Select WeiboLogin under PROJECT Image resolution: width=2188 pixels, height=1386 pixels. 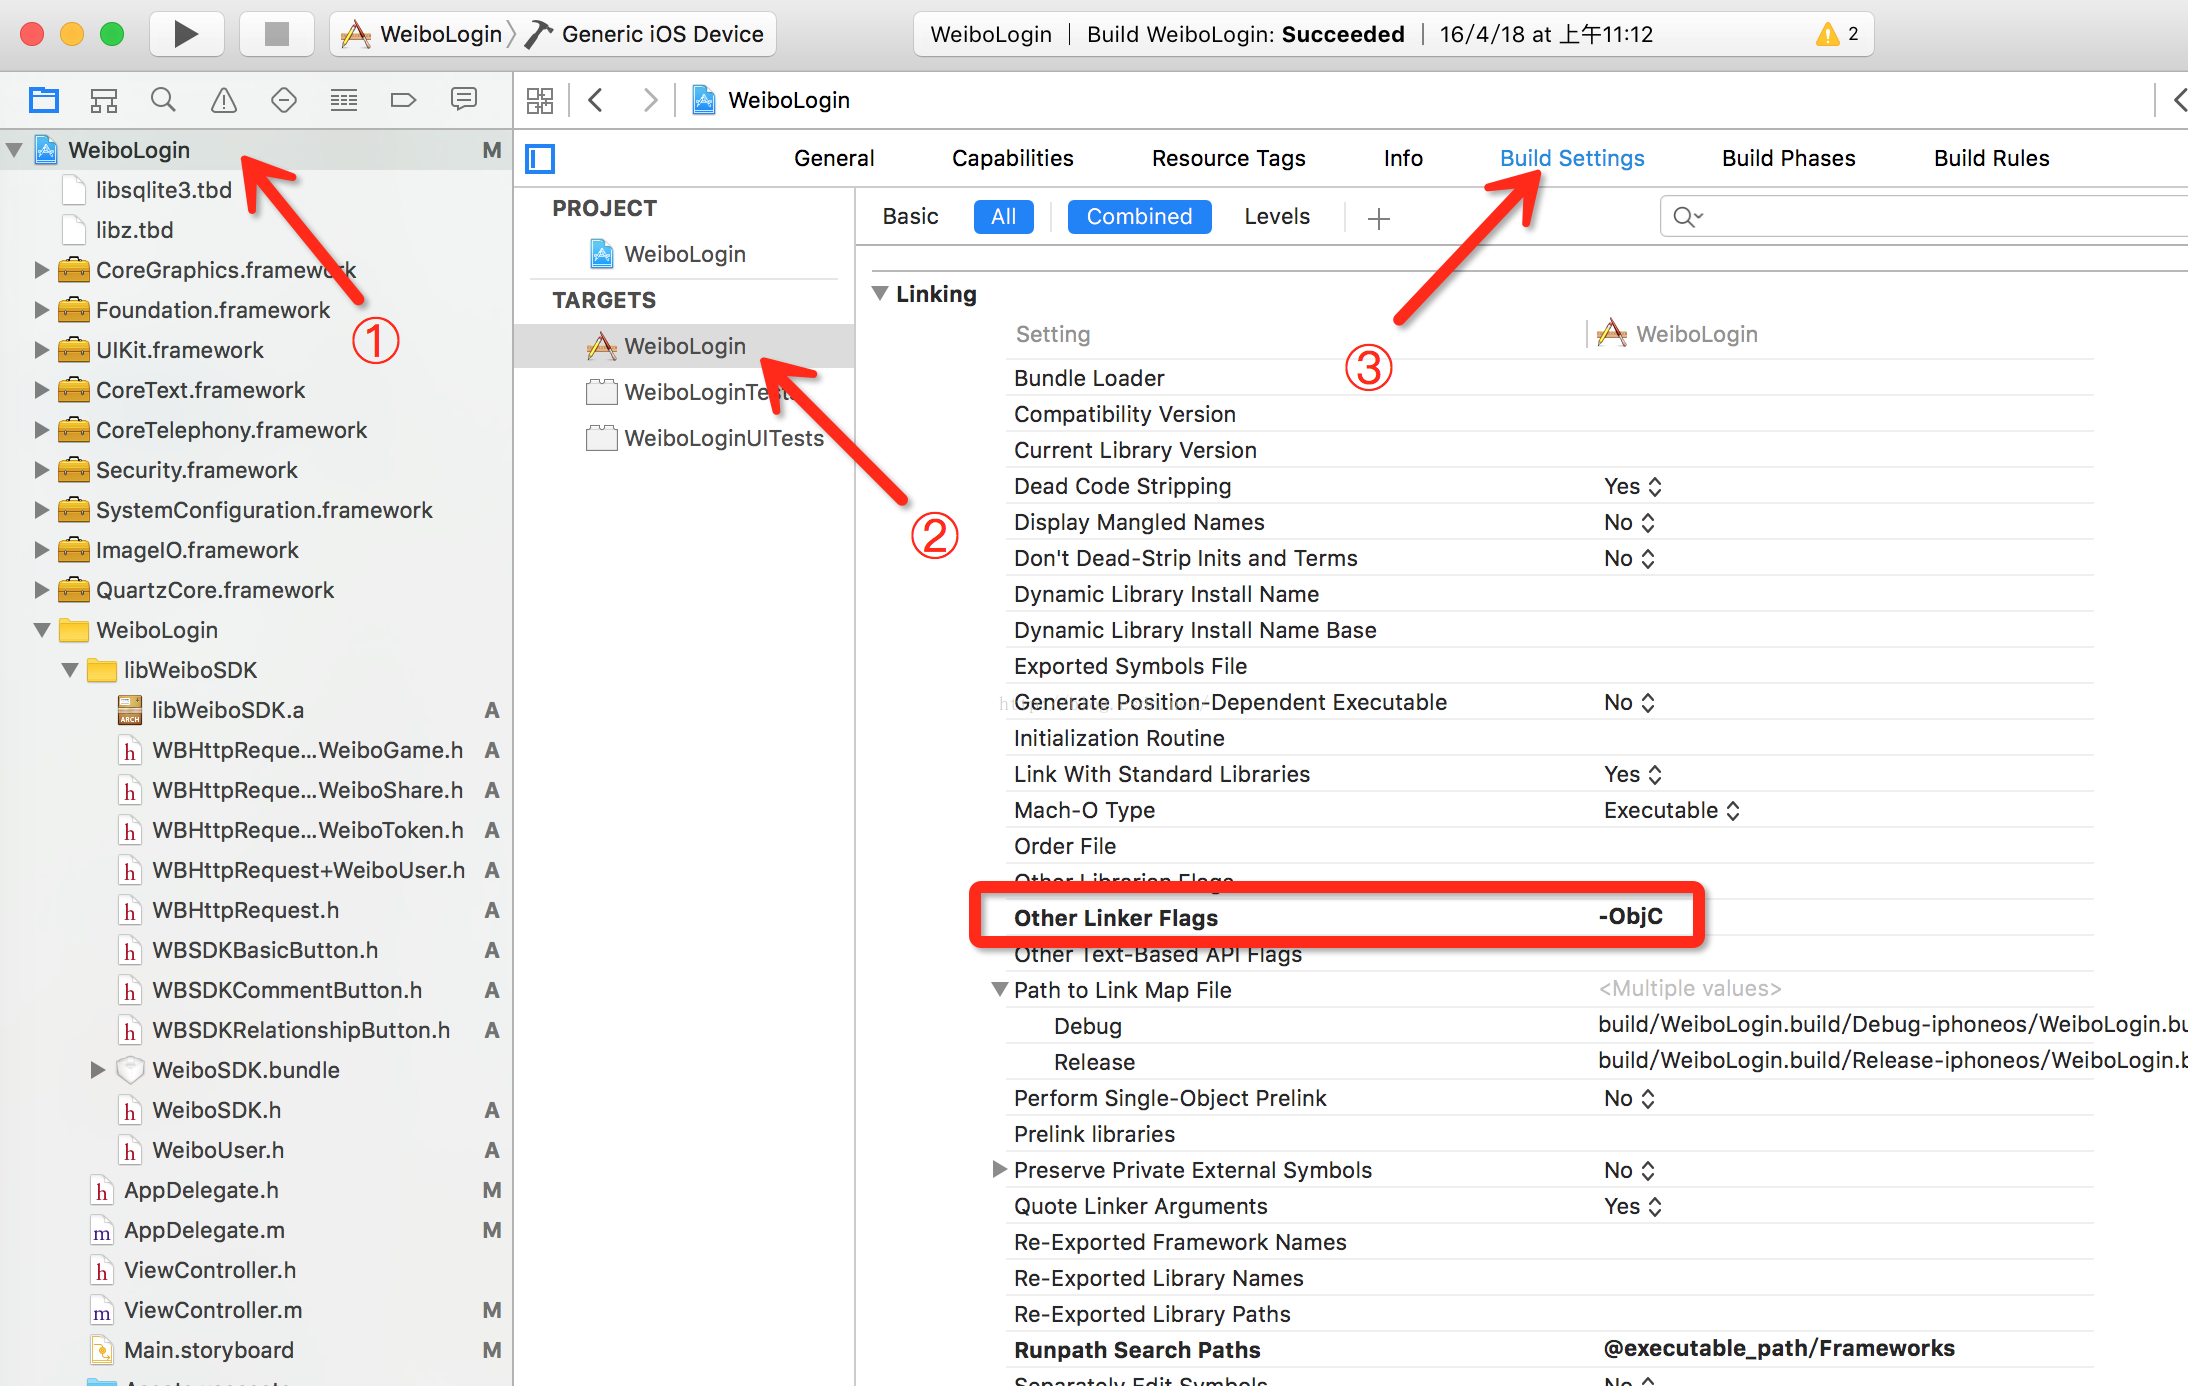coord(685,254)
